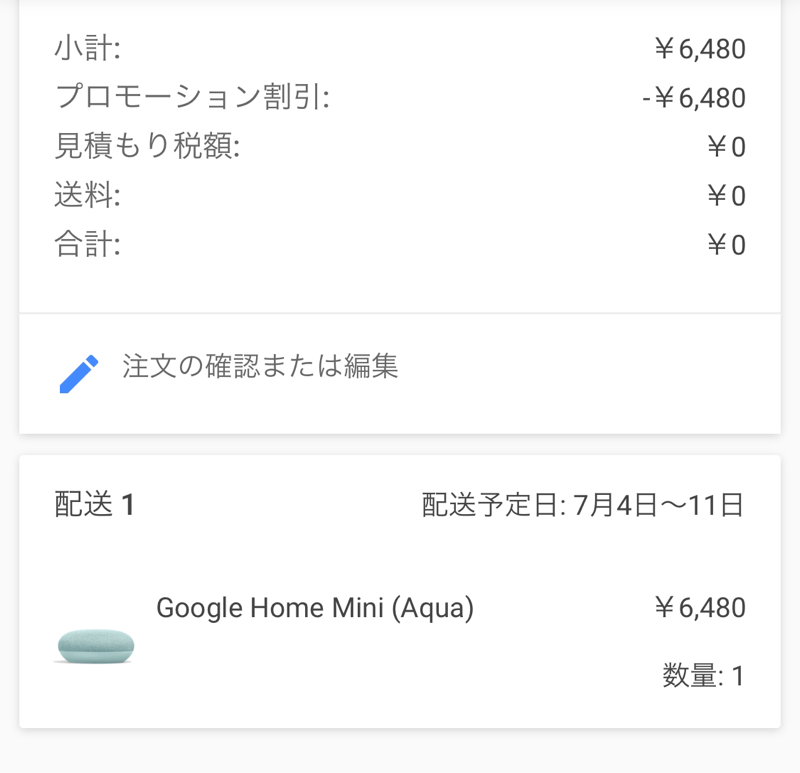Click the subtotal amount ¥6,480 at top
The image size is (800, 773).
[700, 49]
